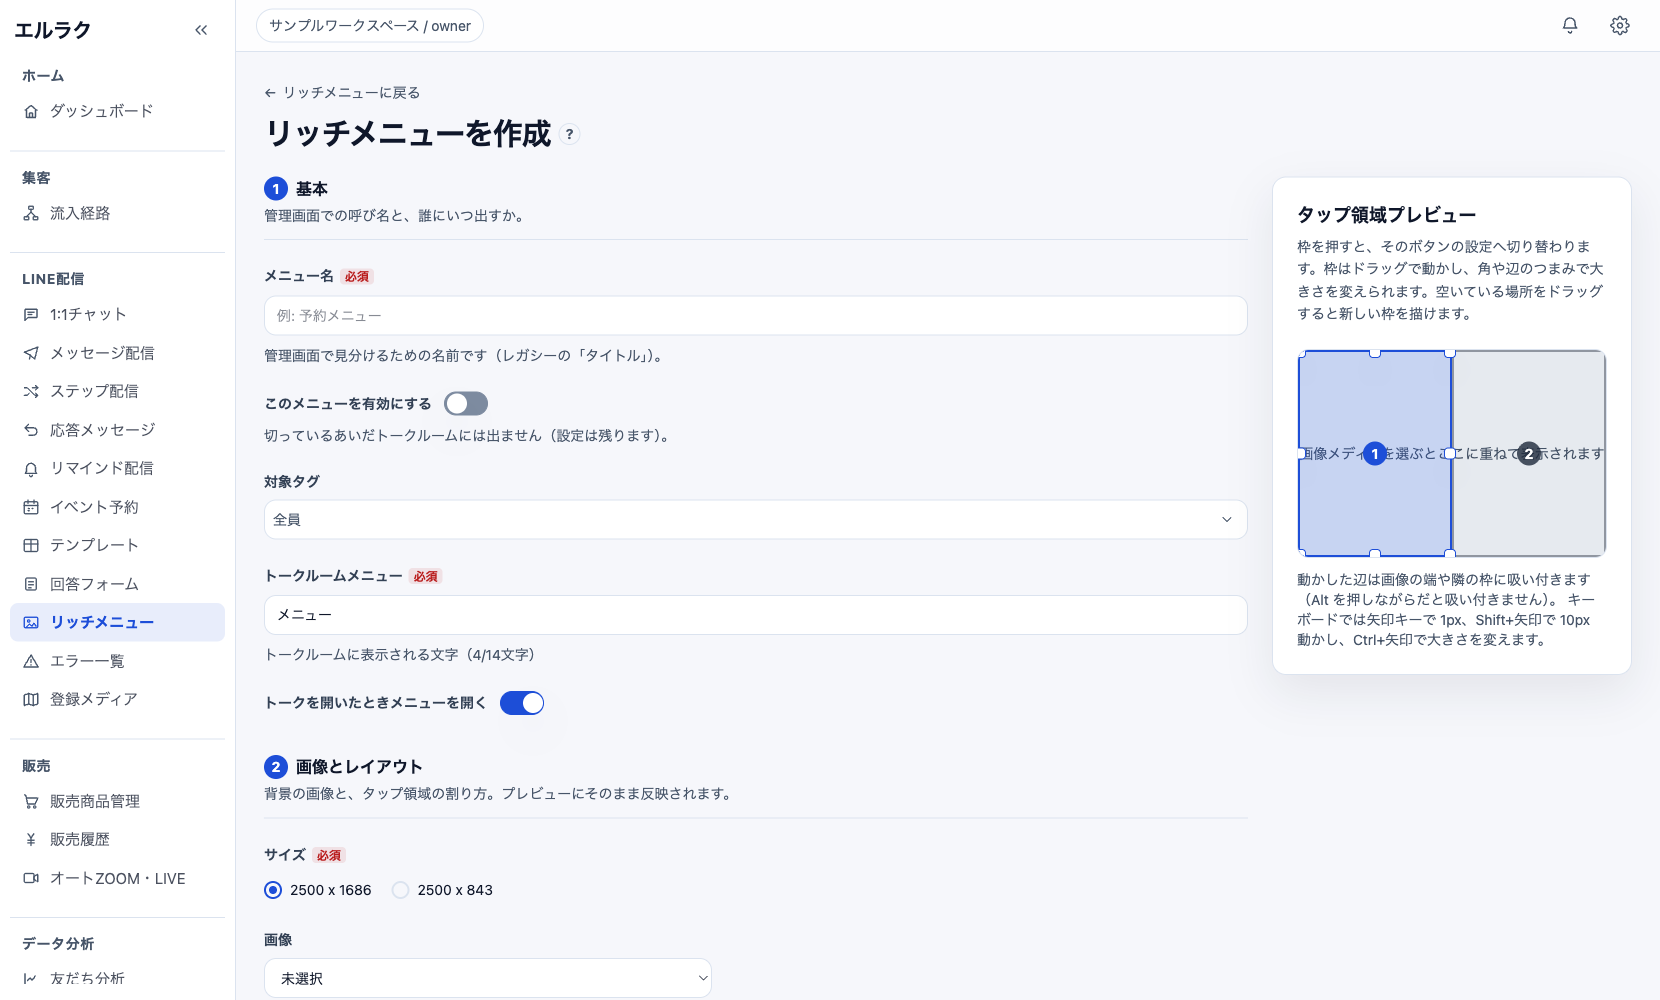
Task: Open イベント予約 in the sidebar
Action: click(117, 507)
